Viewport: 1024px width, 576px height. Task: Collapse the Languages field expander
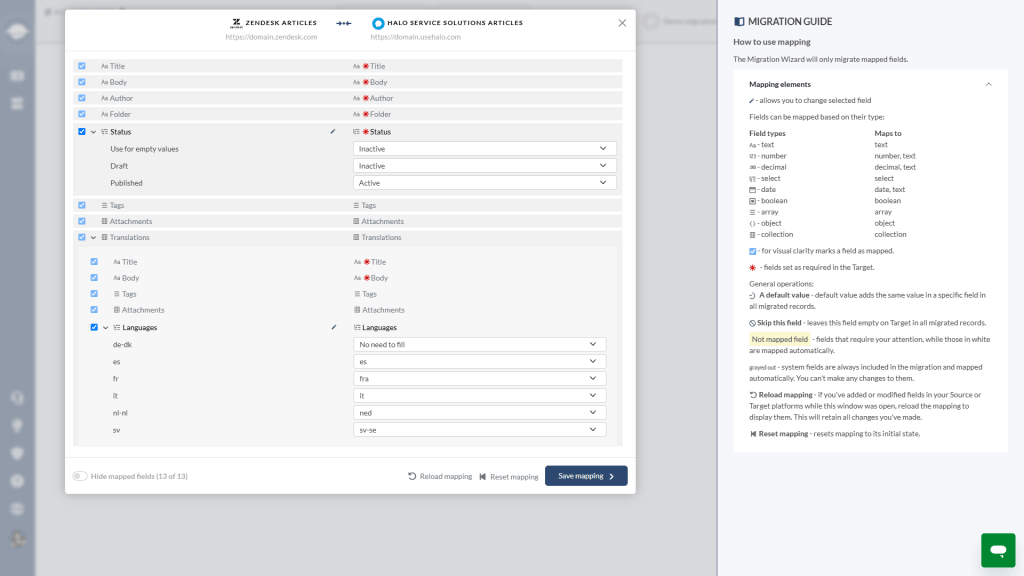[x=106, y=328]
